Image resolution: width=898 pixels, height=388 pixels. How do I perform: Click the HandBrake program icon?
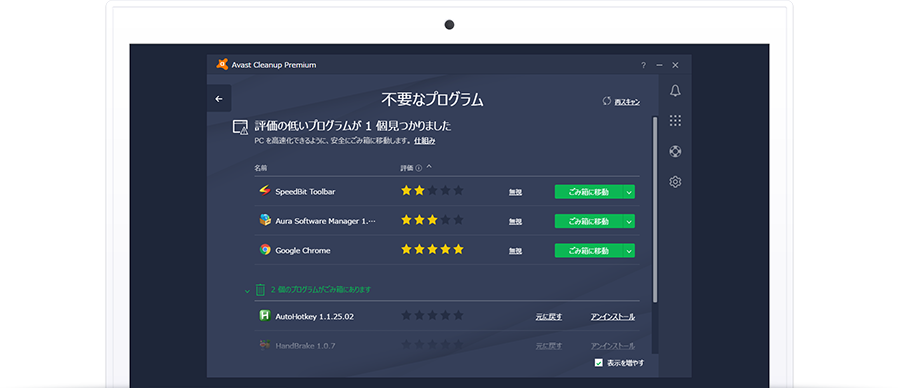265,346
